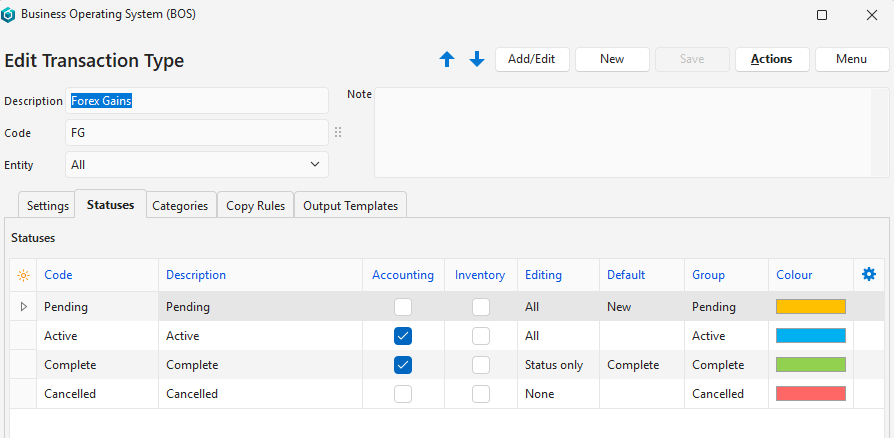
Task: Select the red Cancelled colour swatch
Action: (811, 394)
